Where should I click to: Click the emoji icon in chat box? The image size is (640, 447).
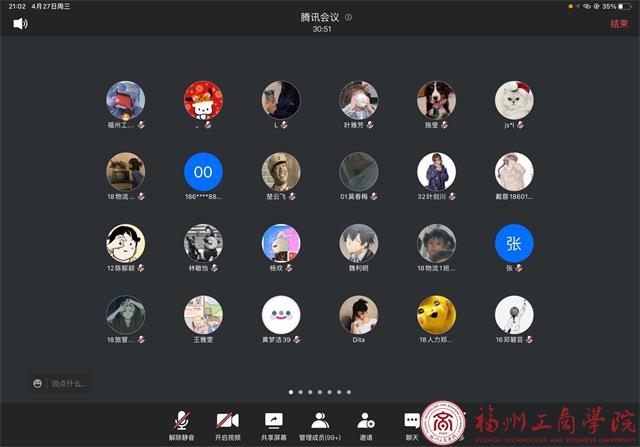click(x=38, y=382)
